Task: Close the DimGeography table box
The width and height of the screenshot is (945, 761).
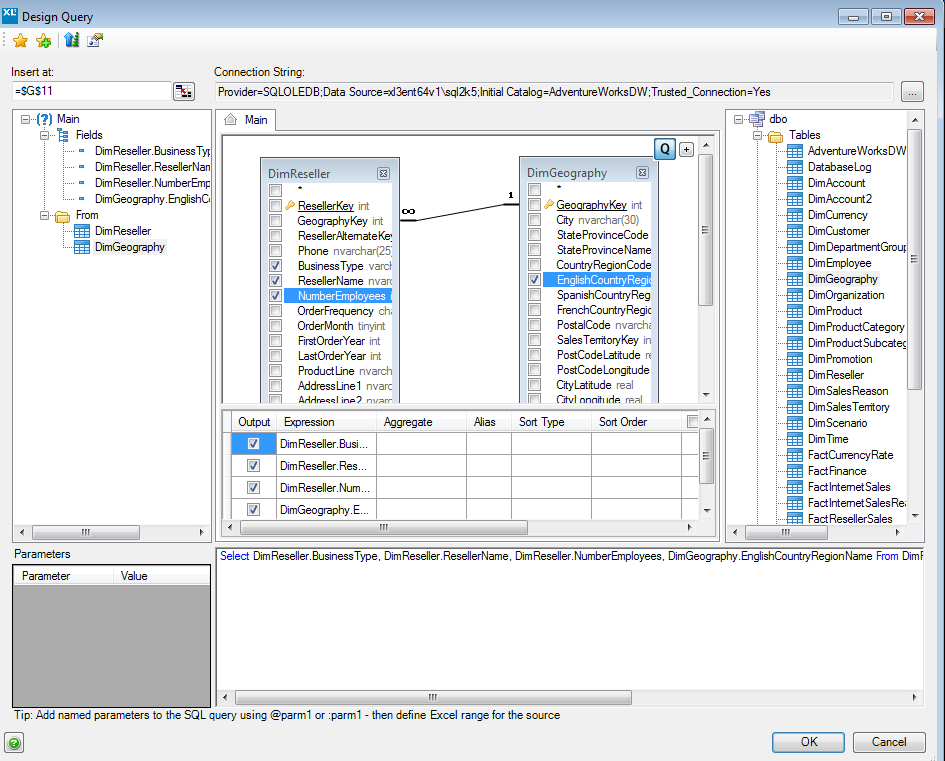Action: point(642,173)
